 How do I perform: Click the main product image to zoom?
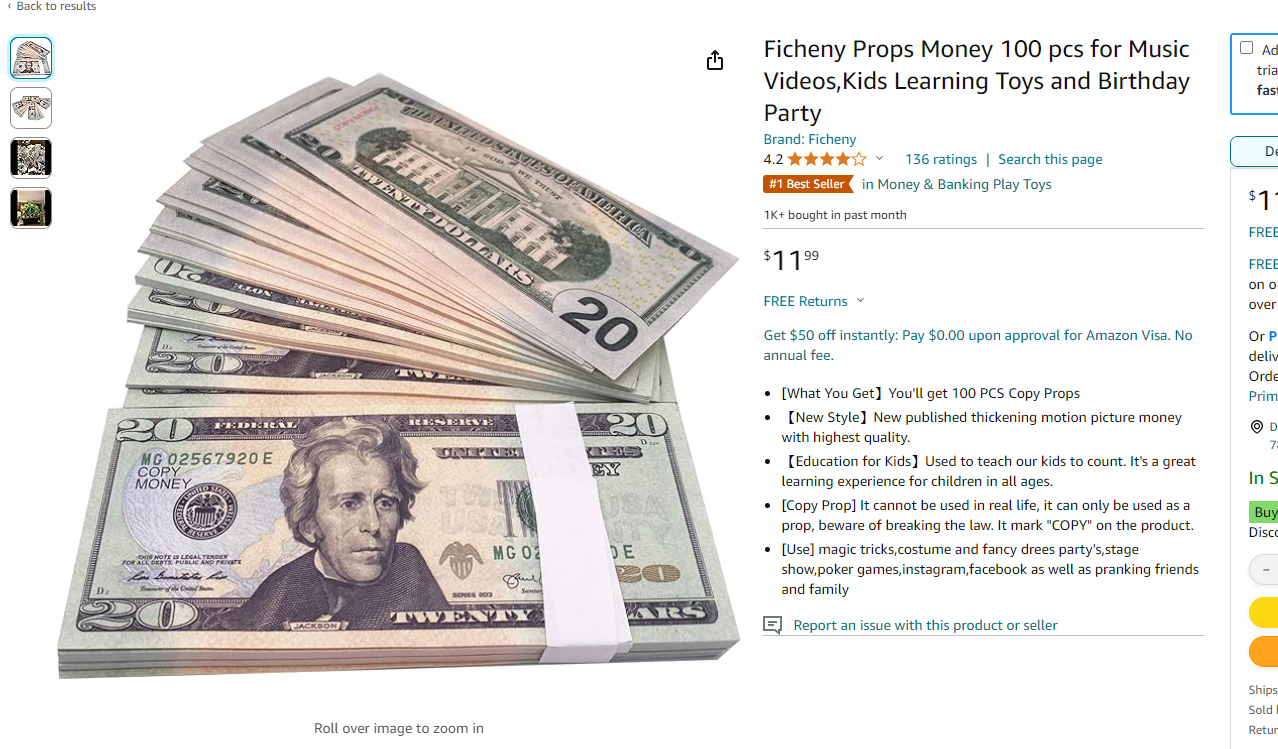[398, 375]
